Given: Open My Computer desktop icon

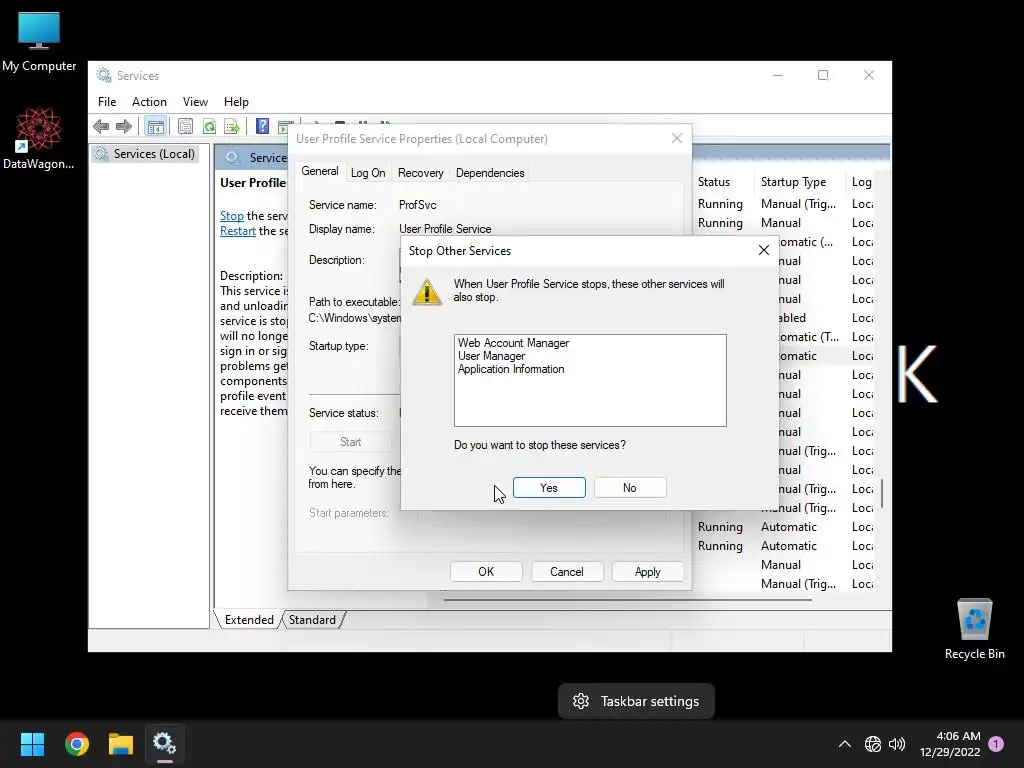Looking at the screenshot, I should coord(39,41).
